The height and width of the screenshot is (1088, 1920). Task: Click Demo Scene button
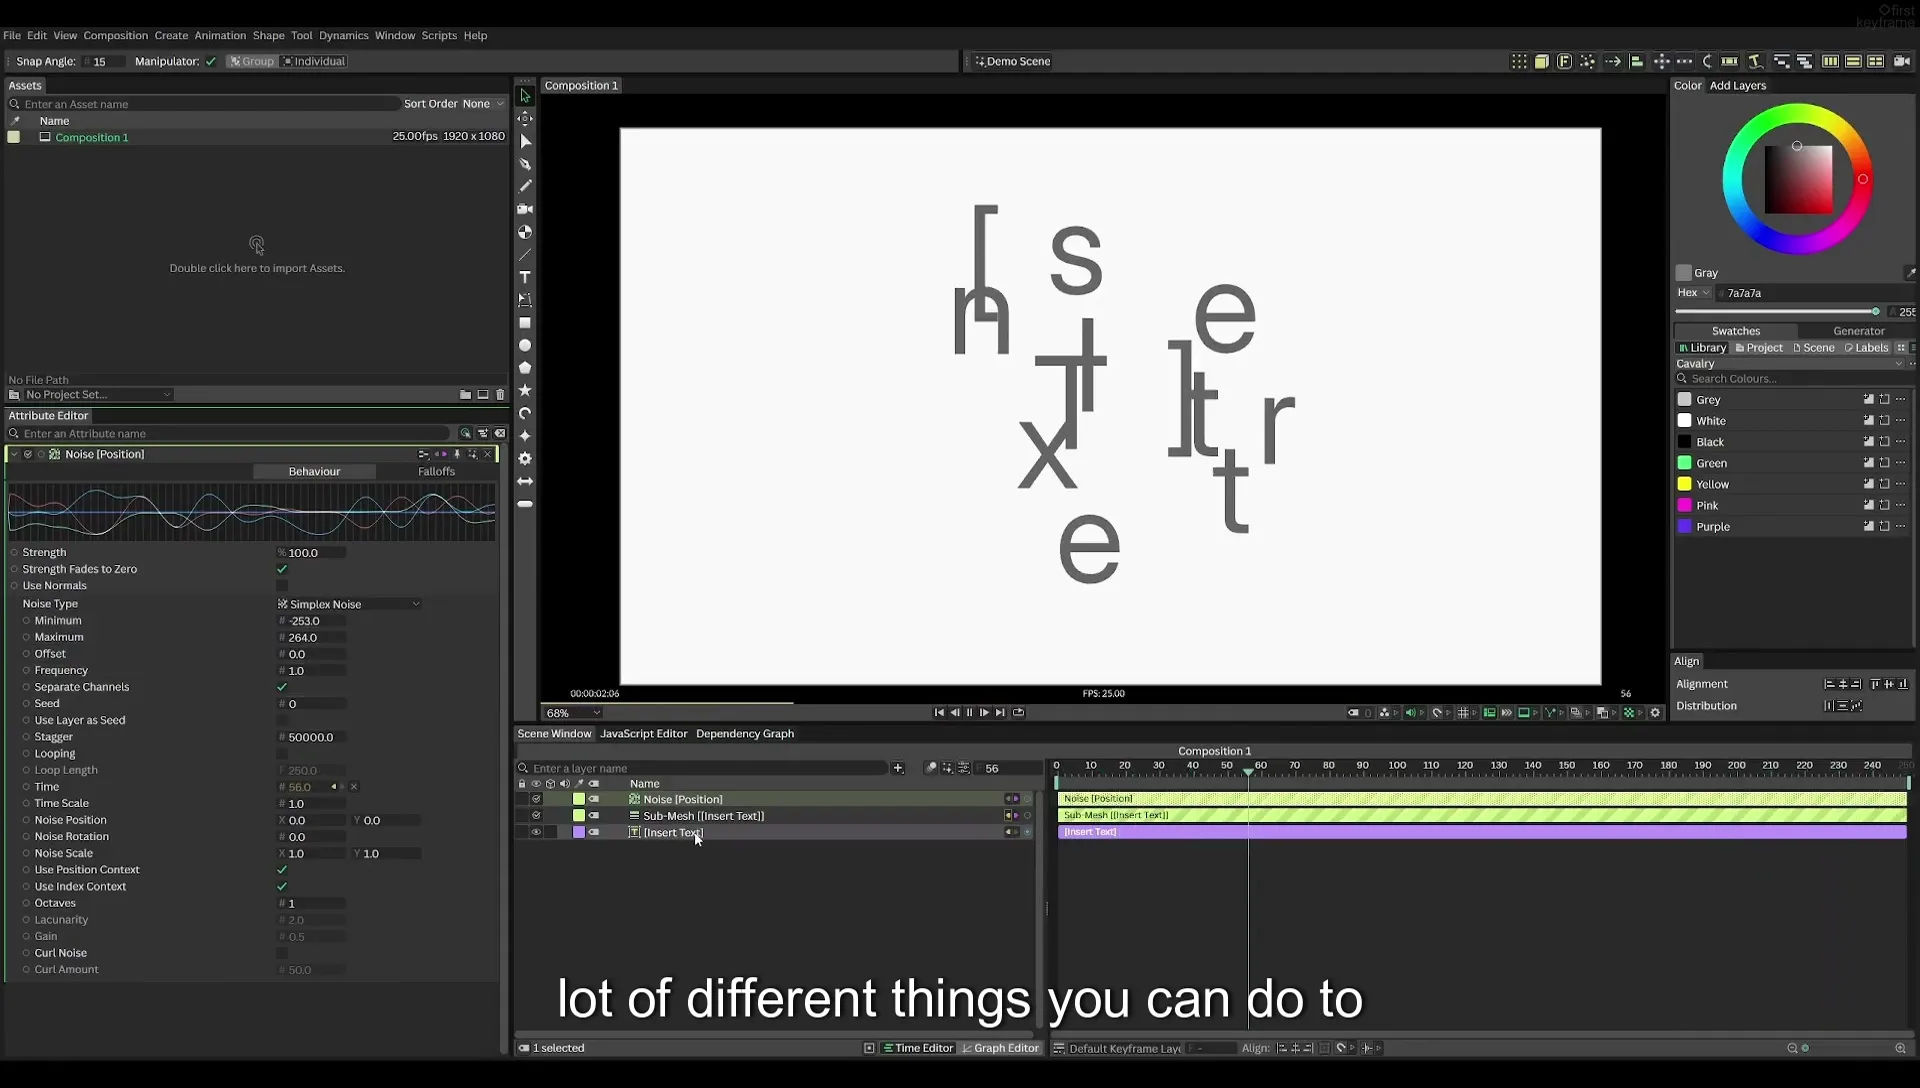pyautogui.click(x=1012, y=61)
